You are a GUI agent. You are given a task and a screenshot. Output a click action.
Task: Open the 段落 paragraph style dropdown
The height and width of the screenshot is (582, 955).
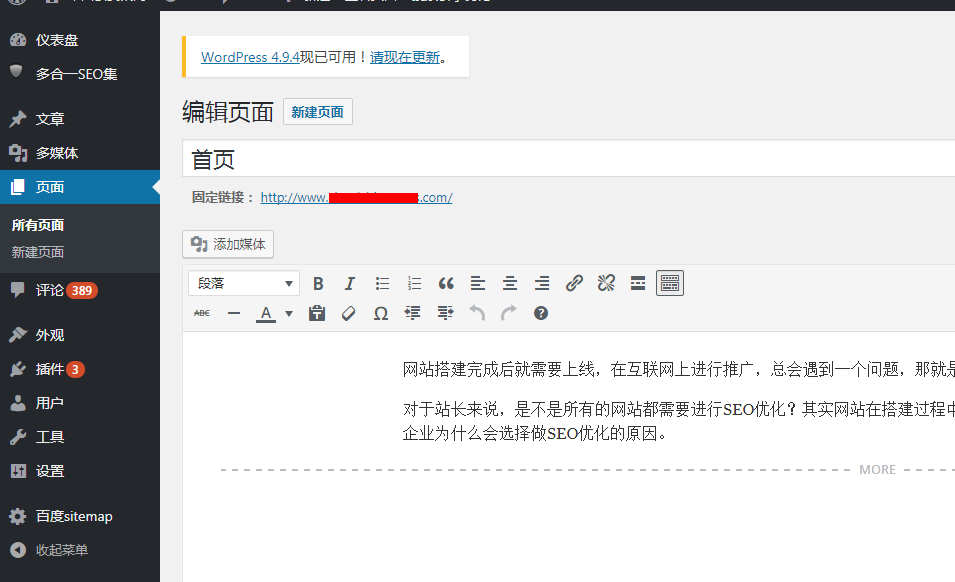tap(243, 283)
